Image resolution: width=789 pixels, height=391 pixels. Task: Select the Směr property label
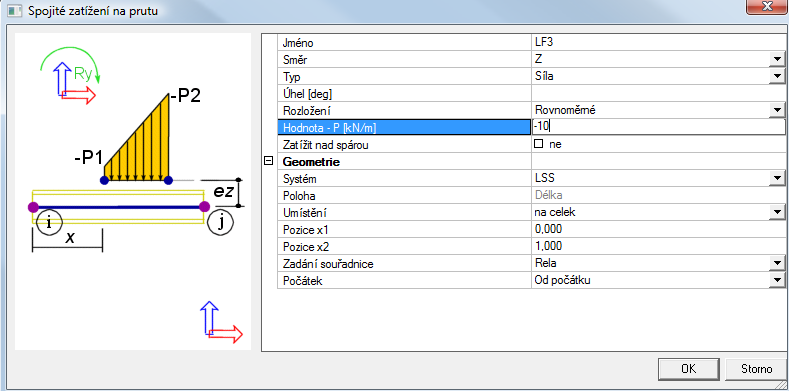click(295, 60)
